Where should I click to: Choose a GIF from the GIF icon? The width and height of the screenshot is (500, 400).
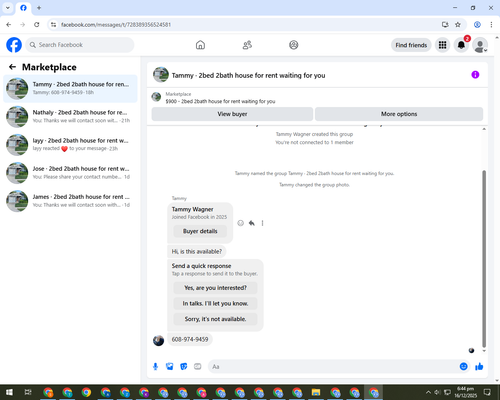pyautogui.click(x=198, y=367)
